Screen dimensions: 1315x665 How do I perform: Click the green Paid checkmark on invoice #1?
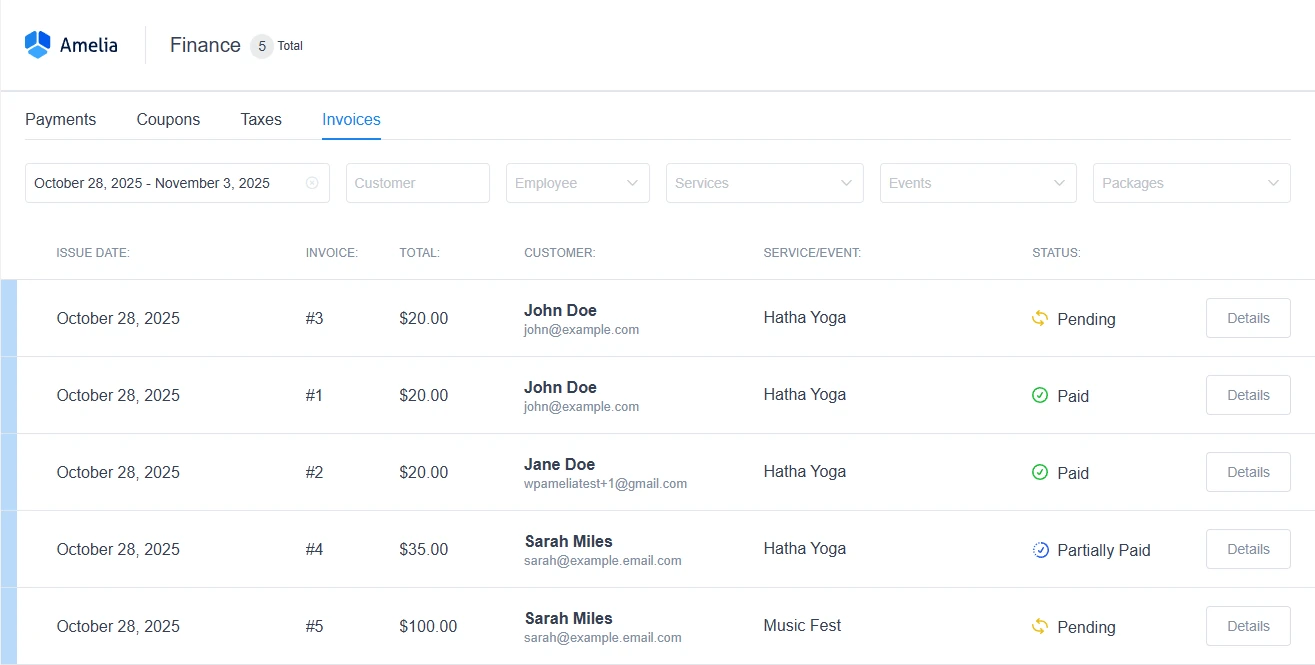1039,395
